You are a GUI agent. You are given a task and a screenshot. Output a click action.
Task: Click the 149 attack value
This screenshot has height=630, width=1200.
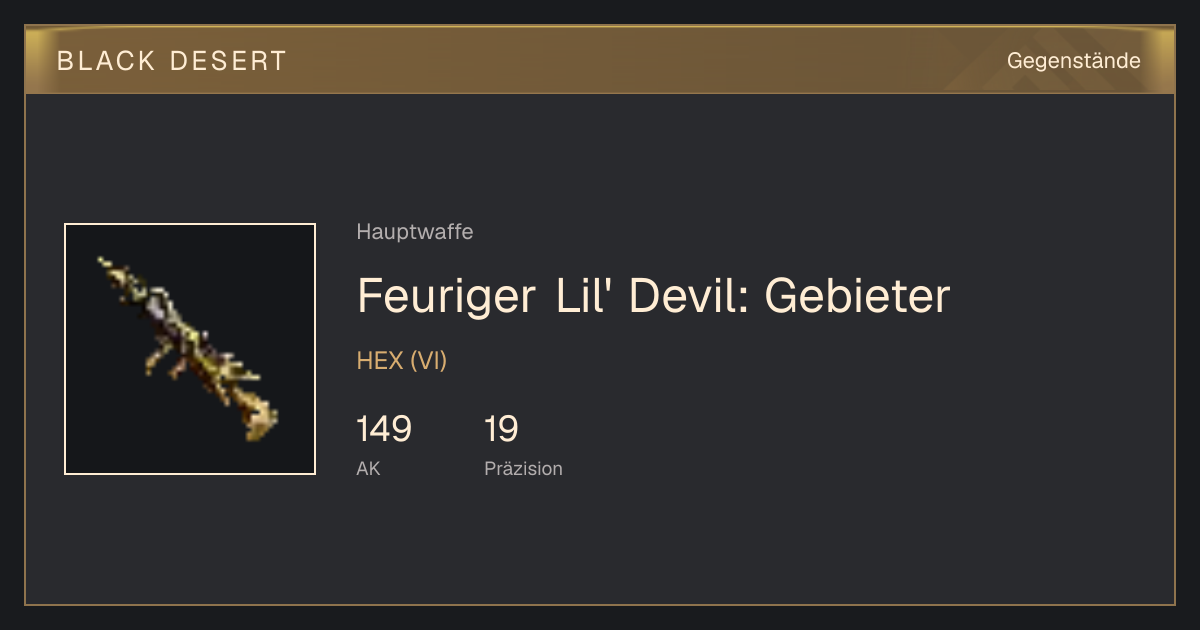coord(384,429)
